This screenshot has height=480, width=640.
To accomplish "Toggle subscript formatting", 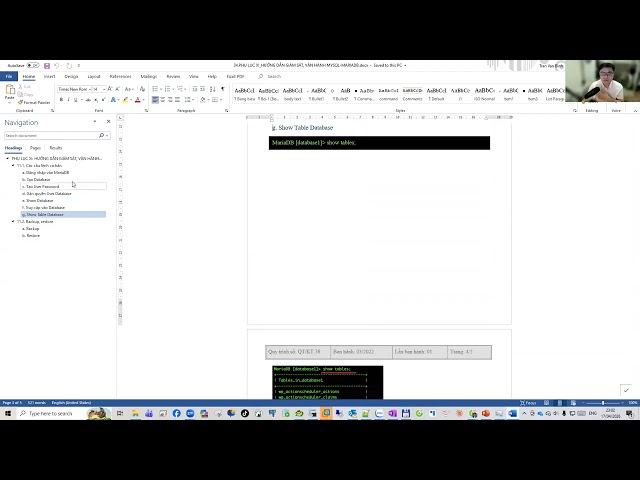I will (96, 100).
